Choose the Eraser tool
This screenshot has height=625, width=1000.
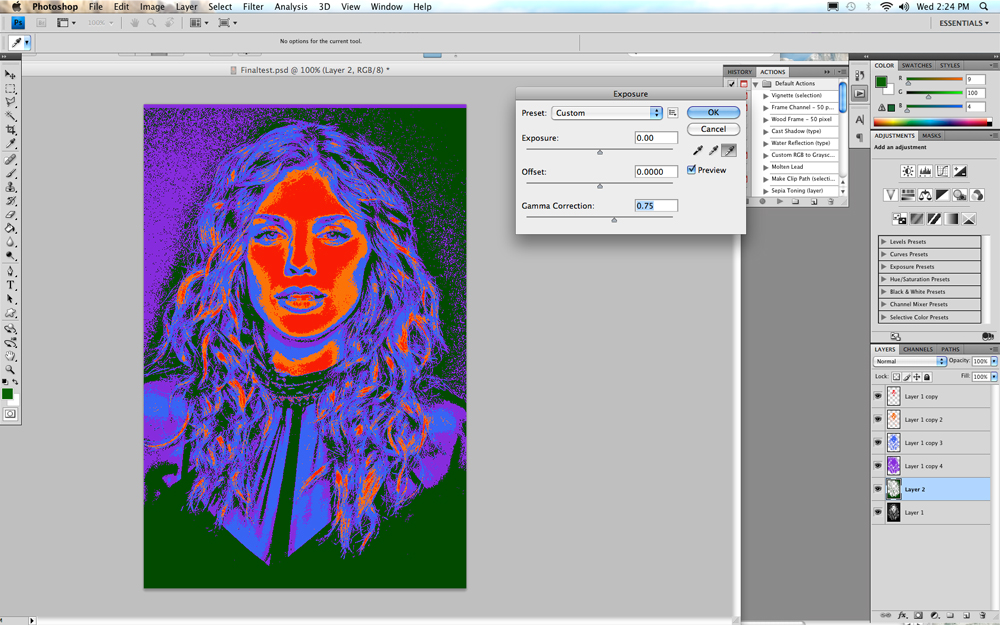coord(10,215)
